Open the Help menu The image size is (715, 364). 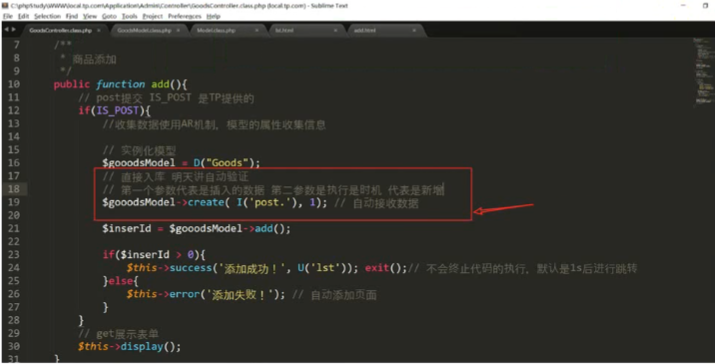[213, 16]
